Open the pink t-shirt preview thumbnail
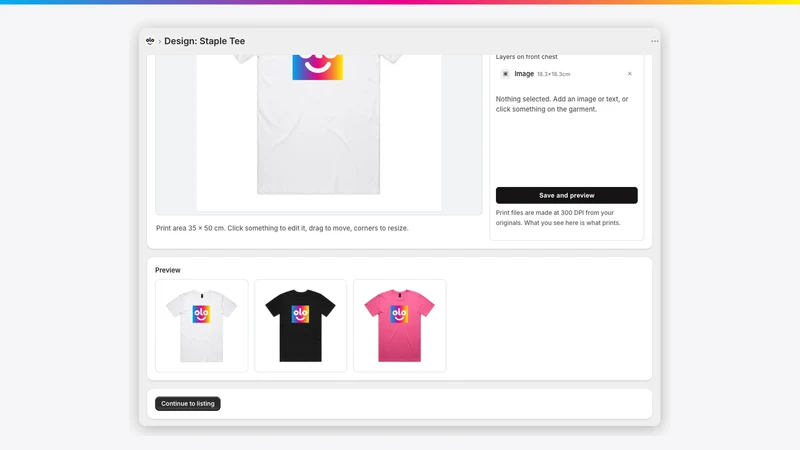 (399, 326)
